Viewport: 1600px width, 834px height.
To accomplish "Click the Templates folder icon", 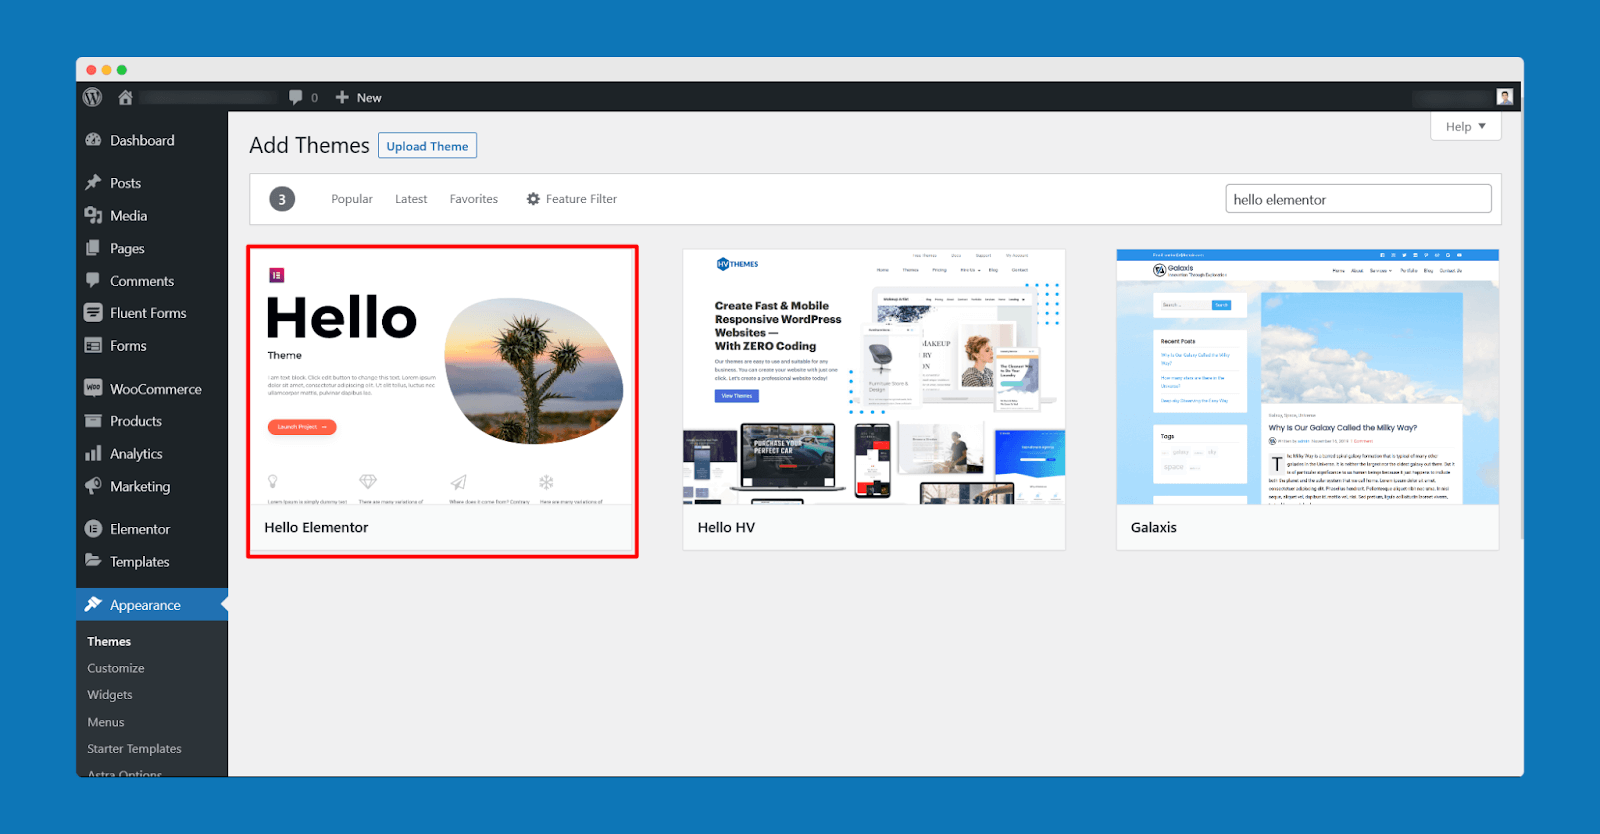I will (93, 561).
